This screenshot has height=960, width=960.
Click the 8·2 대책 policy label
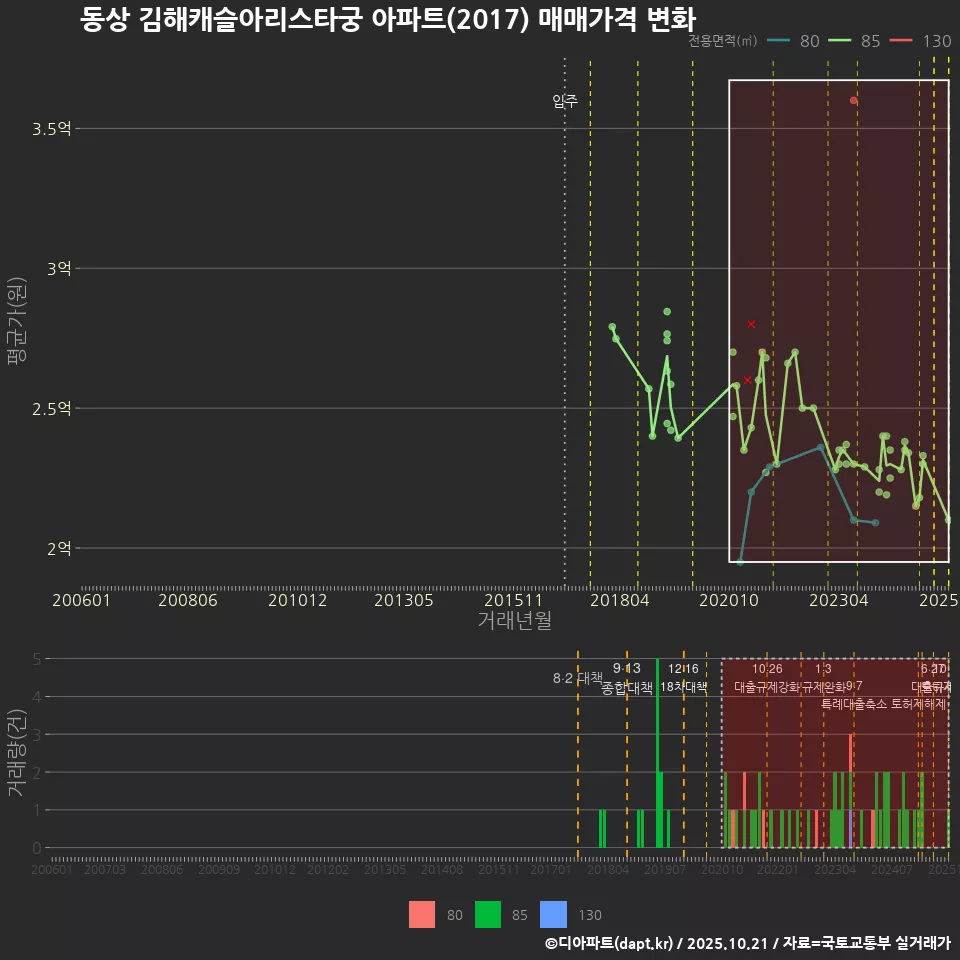click(x=576, y=677)
